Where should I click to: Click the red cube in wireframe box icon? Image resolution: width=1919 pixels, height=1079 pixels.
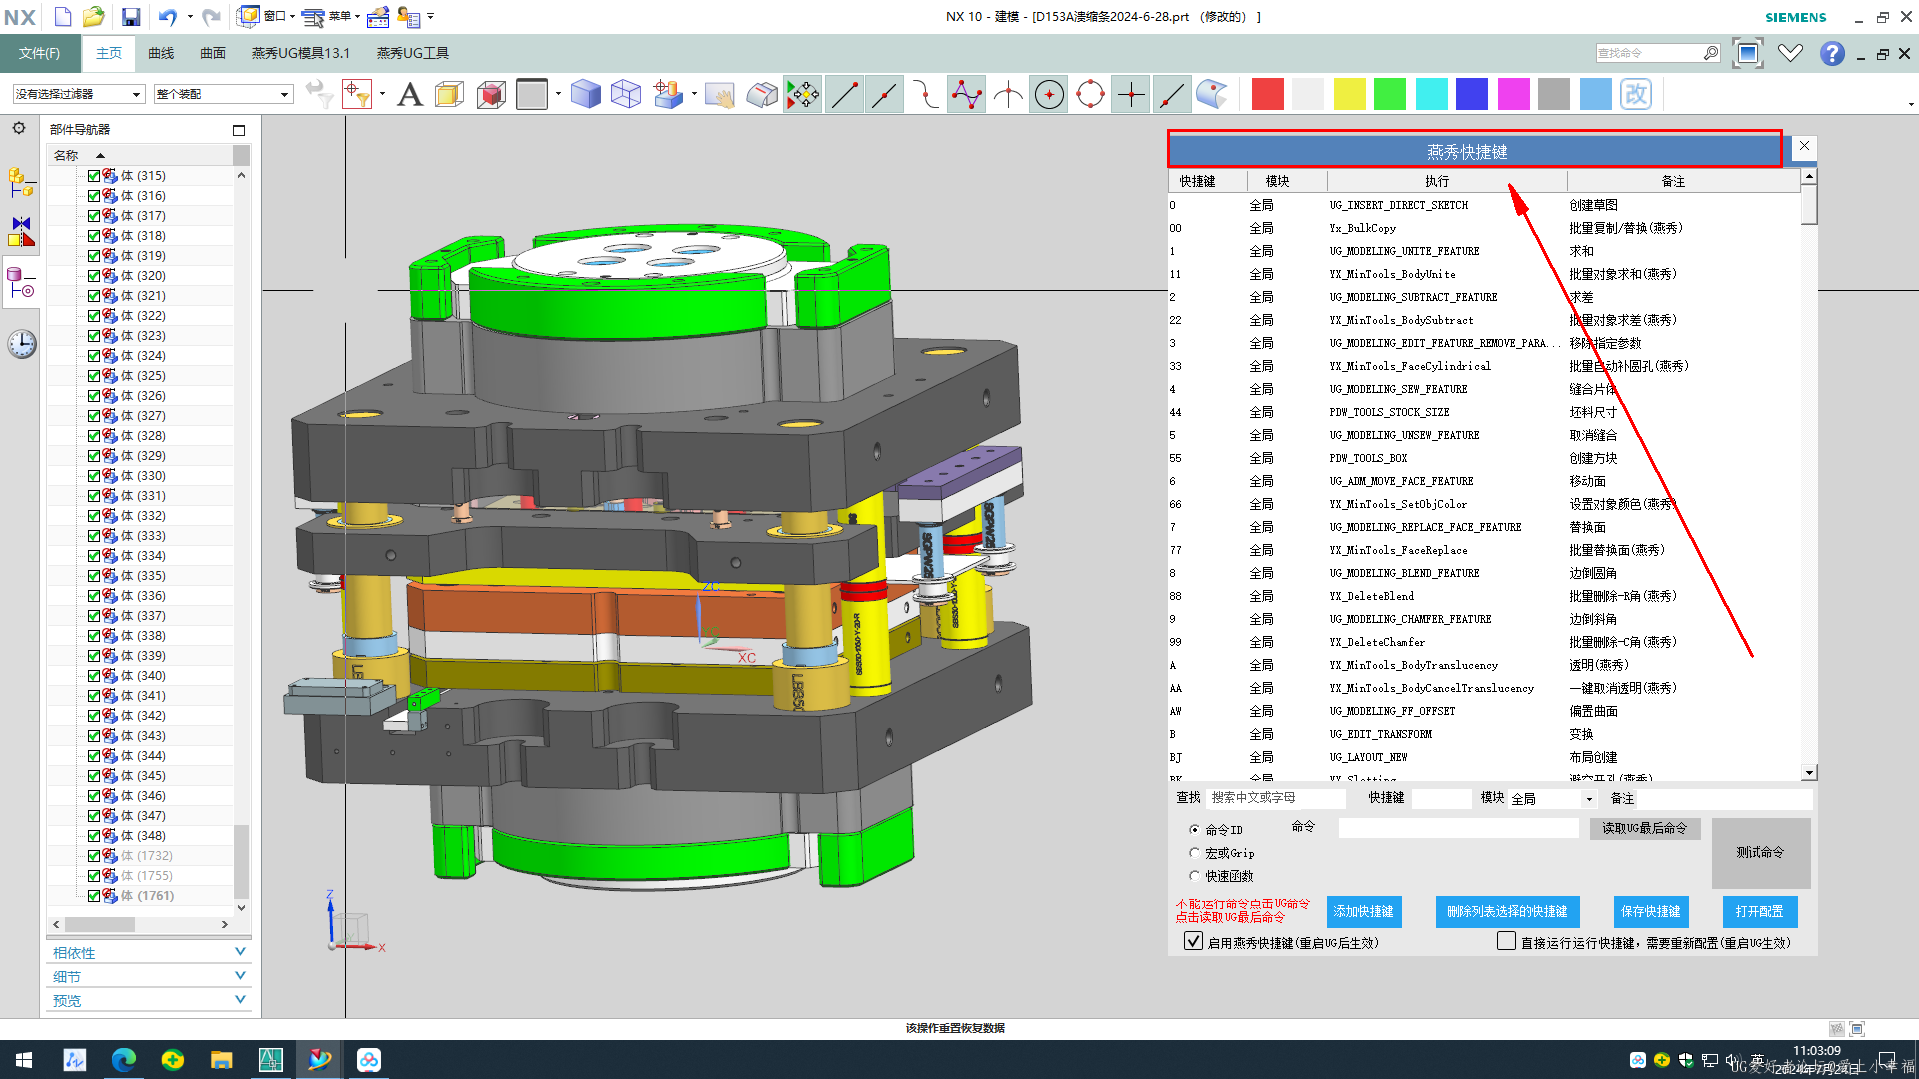491,94
